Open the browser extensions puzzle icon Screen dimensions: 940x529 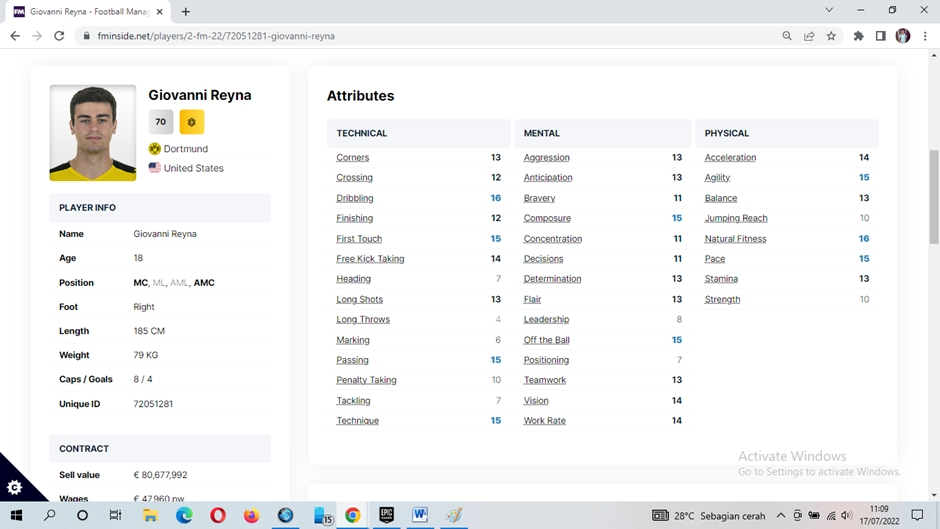coord(858,36)
